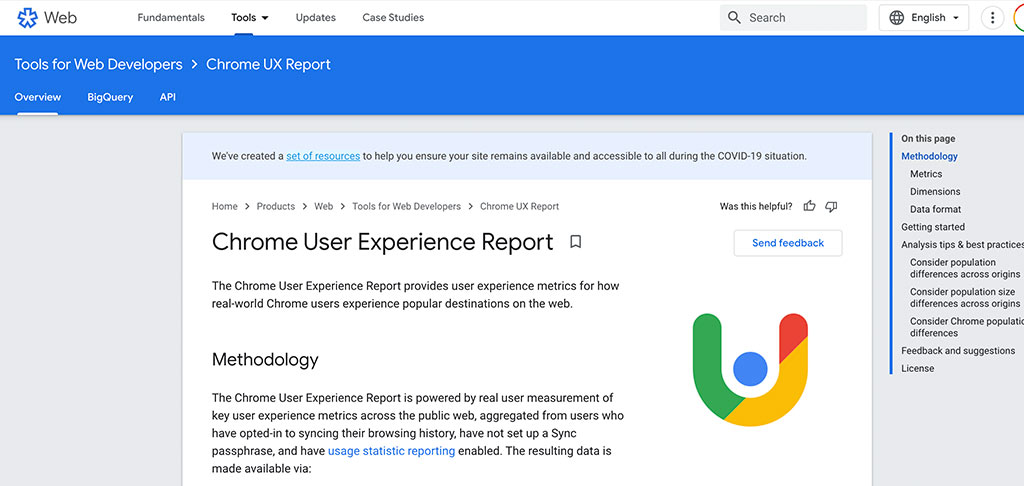Screen dimensions: 1024x486
Task: Click the Web logo icon
Action: [27, 18]
